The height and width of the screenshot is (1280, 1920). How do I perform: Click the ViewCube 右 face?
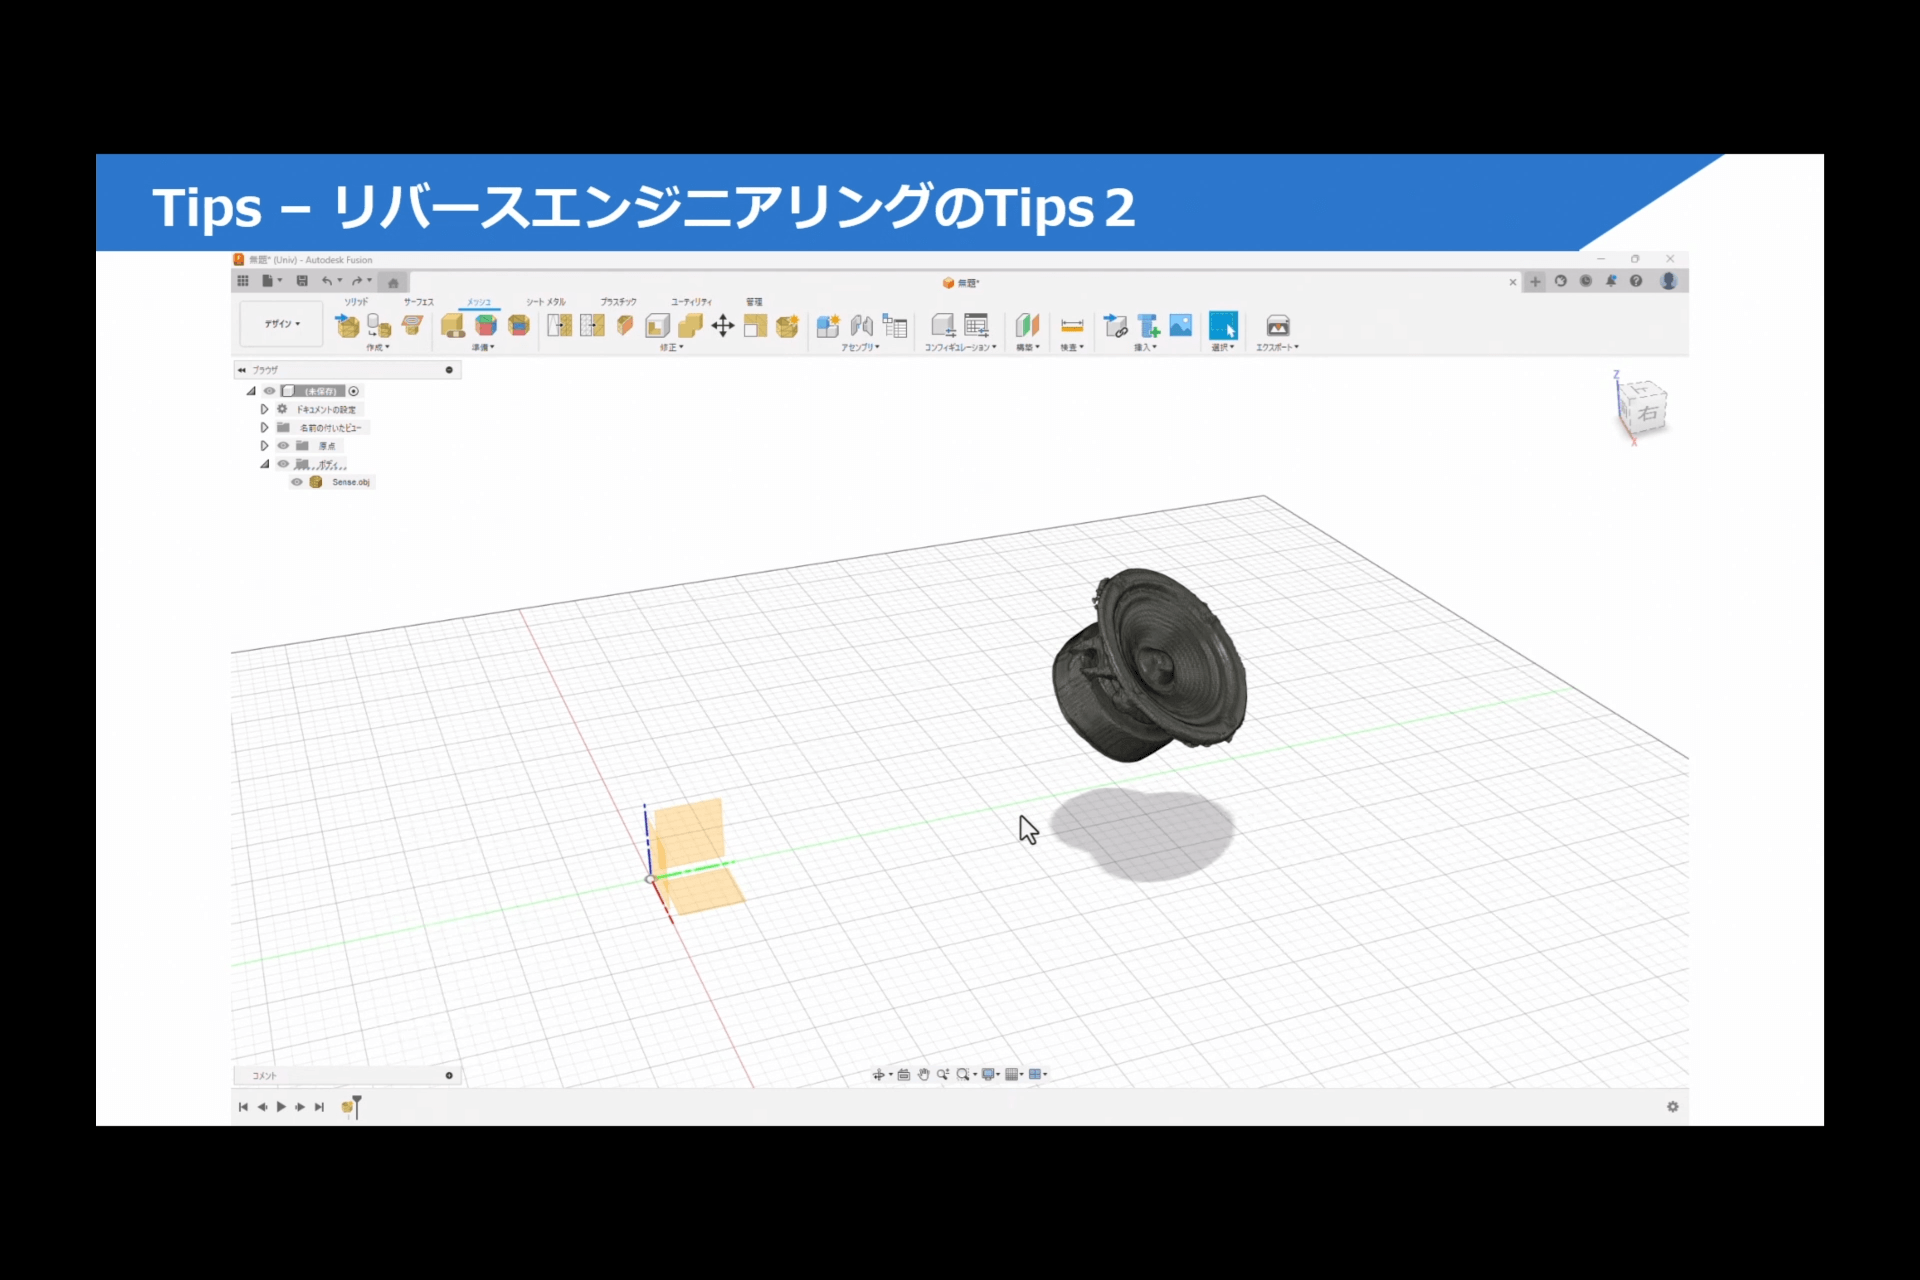pos(1648,412)
